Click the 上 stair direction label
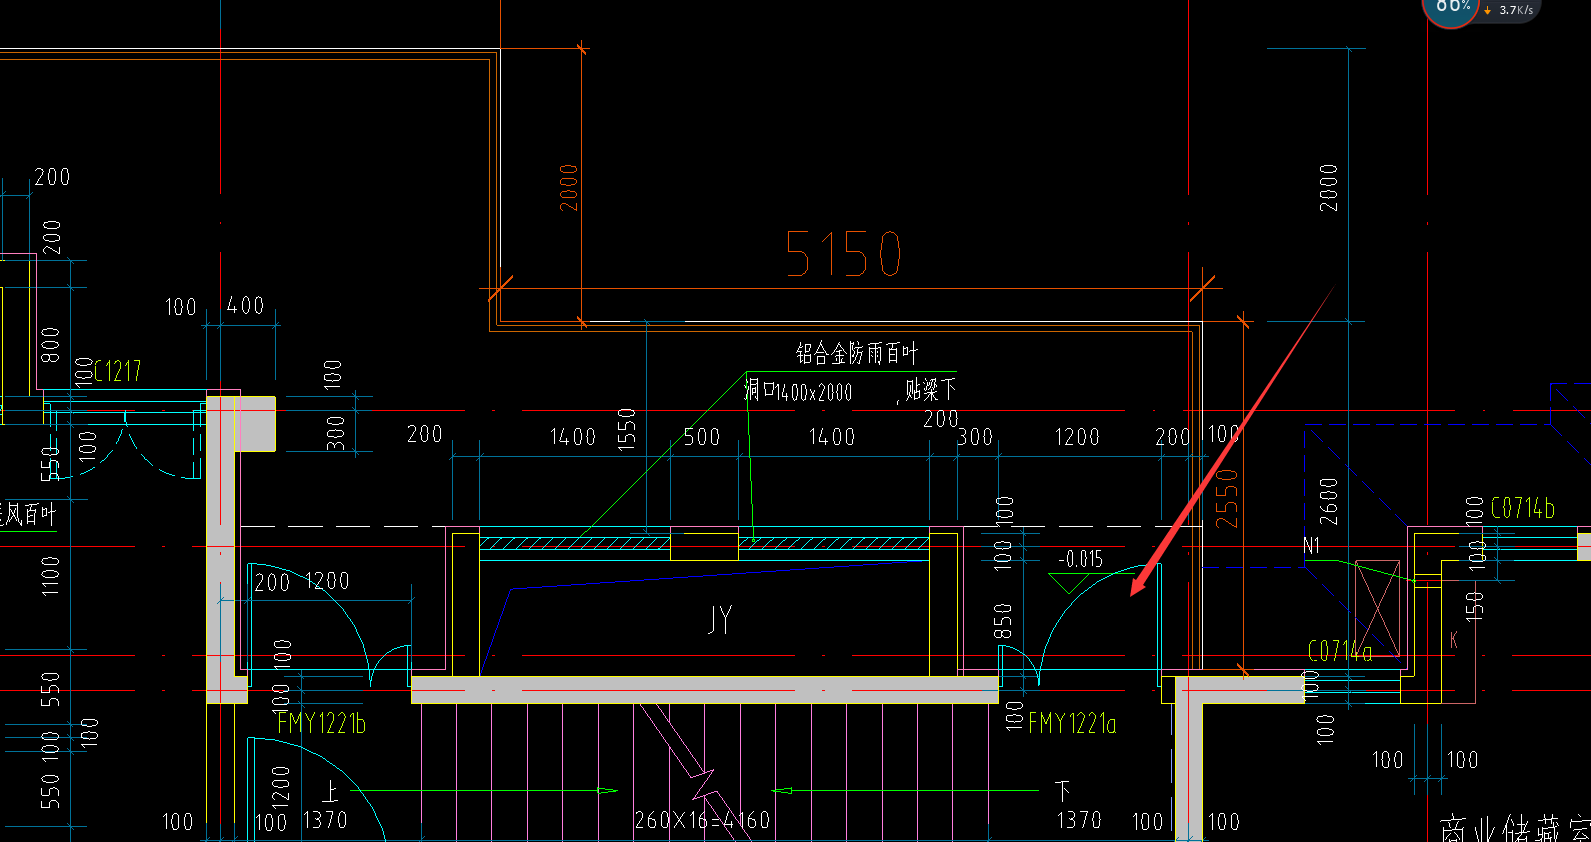The width and height of the screenshot is (1591, 842). 330,792
